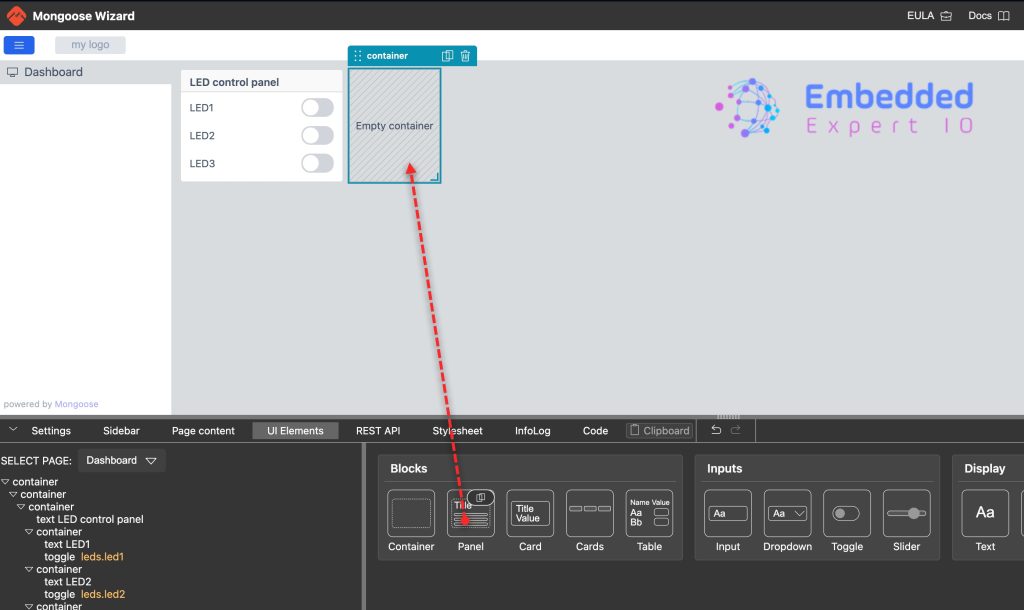Switch to the REST API tab
The image size is (1024, 610).
[378, 431]
